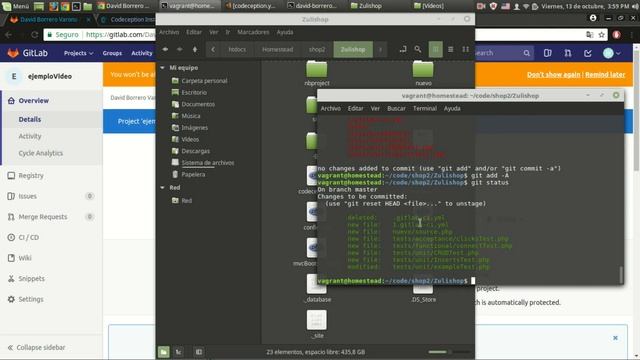This screenshot has height=360, width=640.
Task: Open Groups in GitLab navbar
Action: (x=112, y=53)
